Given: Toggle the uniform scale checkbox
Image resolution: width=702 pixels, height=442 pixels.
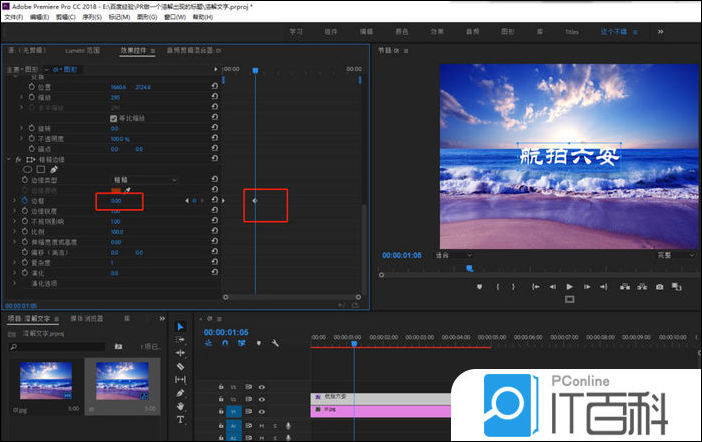Looking at the screenshot, I should 114,118.
